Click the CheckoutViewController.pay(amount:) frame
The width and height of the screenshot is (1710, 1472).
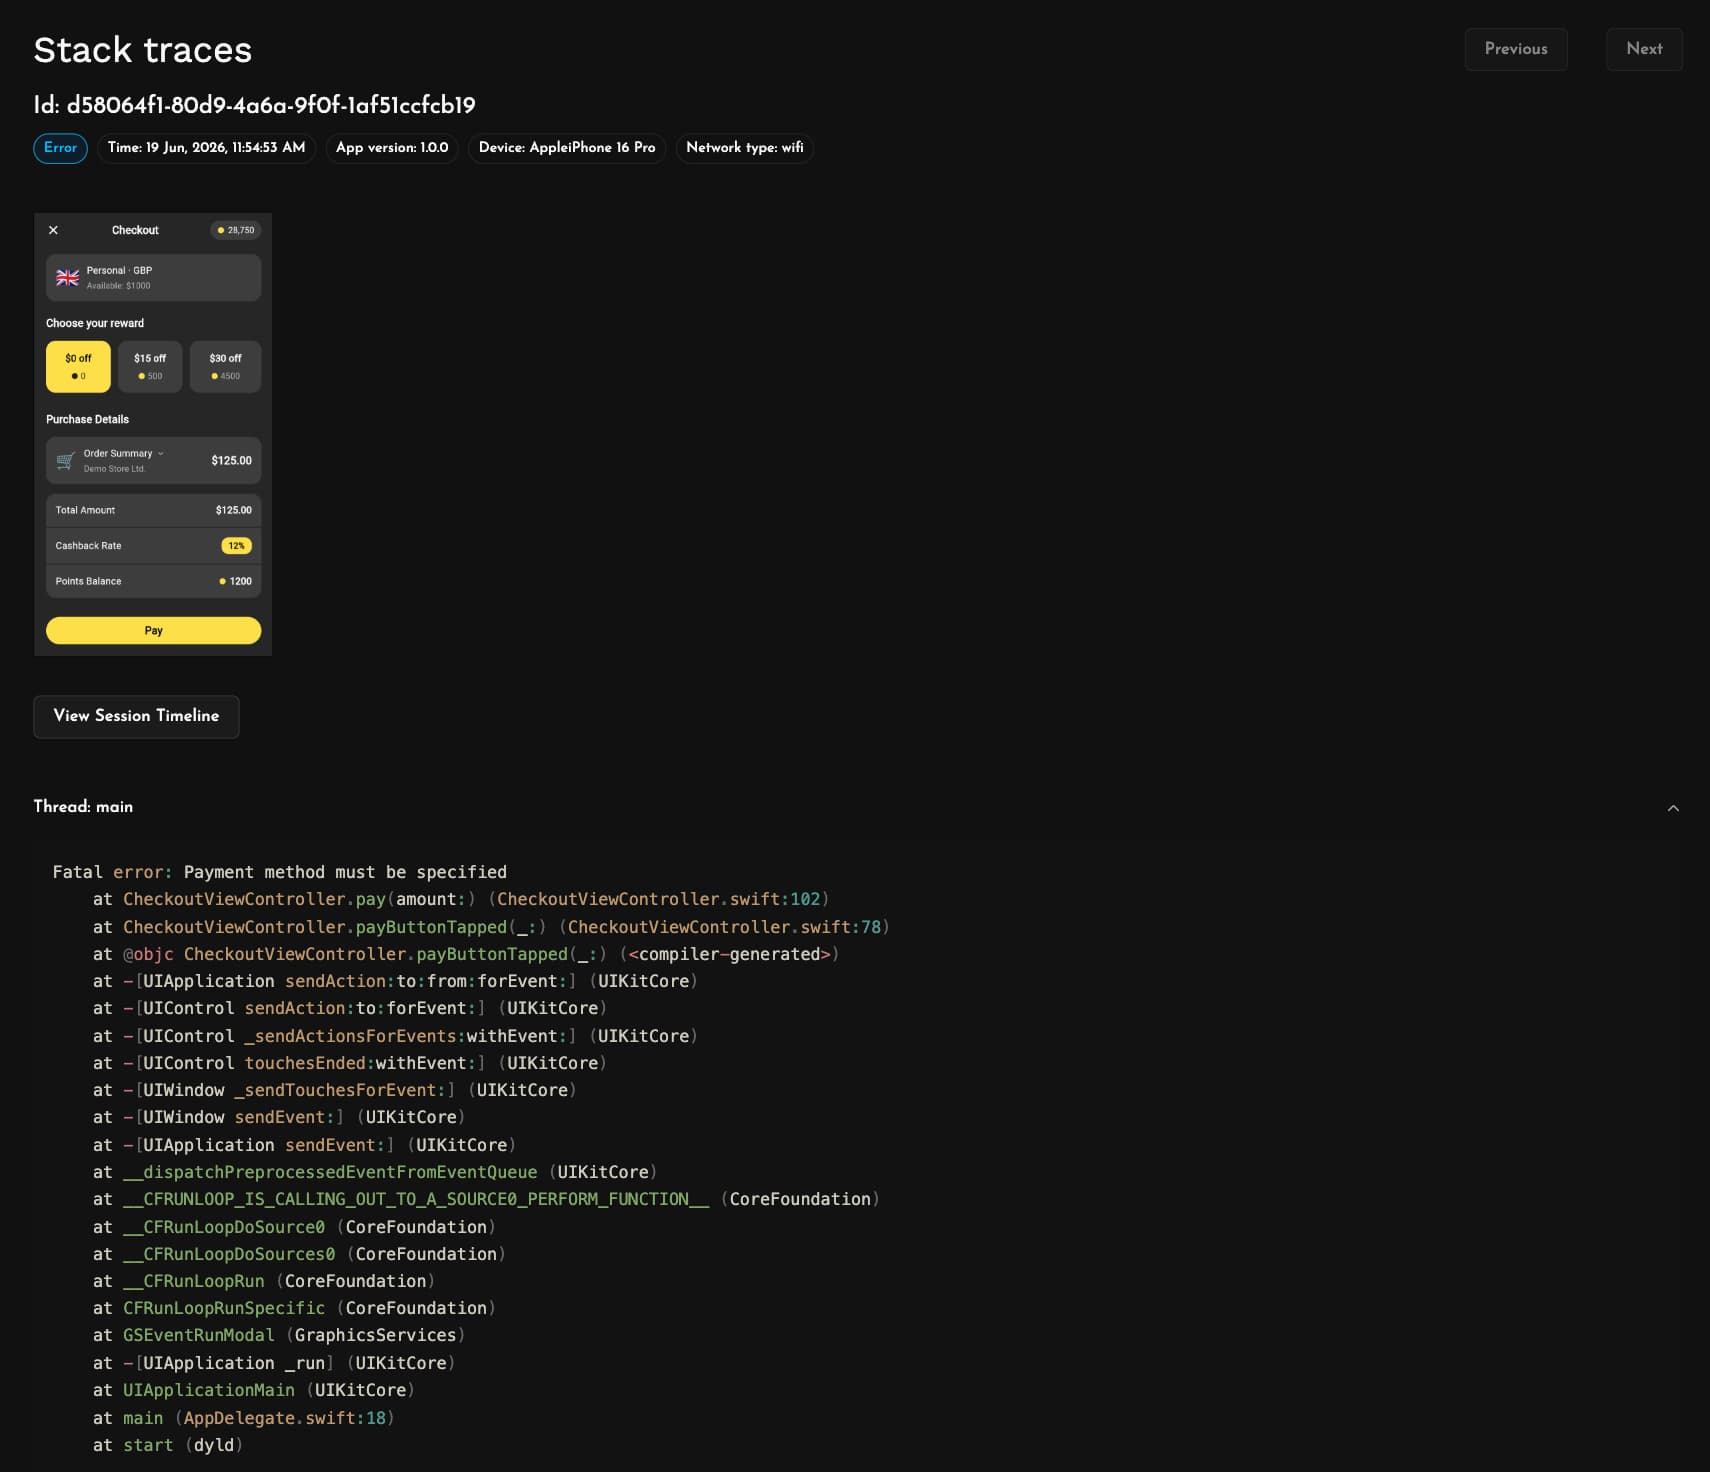461,899
